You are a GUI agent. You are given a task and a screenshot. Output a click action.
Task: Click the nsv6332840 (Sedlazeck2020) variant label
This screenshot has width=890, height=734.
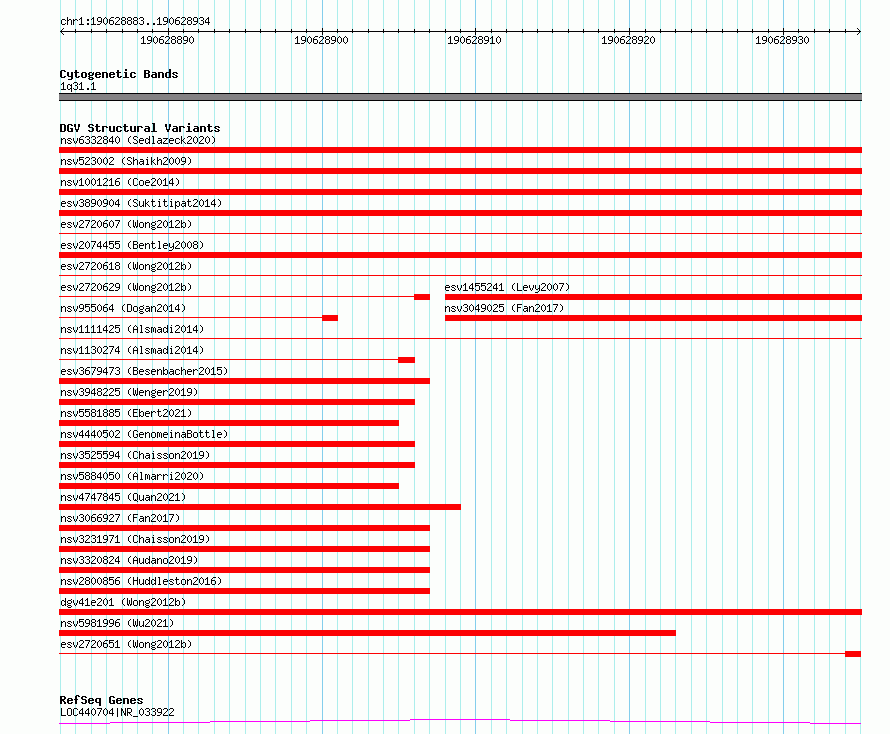point(138,140)
